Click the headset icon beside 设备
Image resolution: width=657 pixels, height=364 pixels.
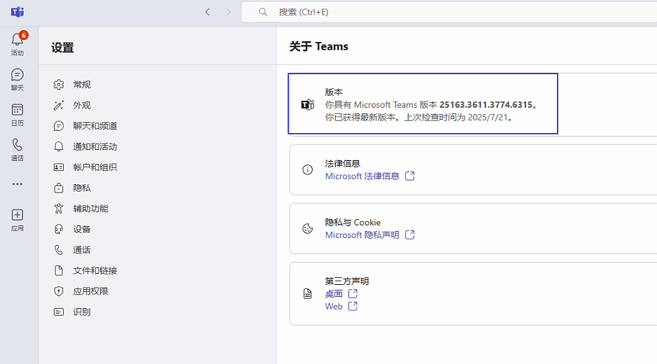tap(59, 229)
